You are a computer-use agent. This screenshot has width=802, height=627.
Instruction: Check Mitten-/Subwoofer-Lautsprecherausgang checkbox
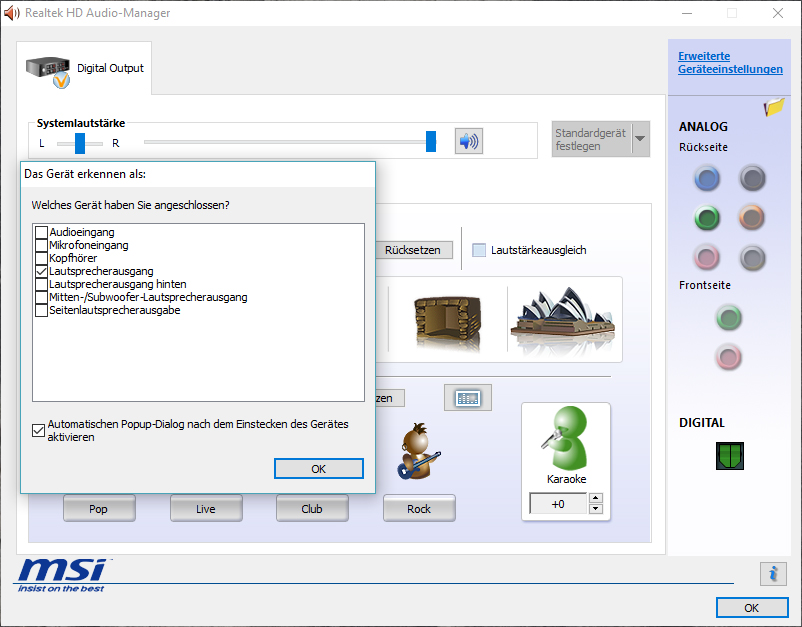41,297
